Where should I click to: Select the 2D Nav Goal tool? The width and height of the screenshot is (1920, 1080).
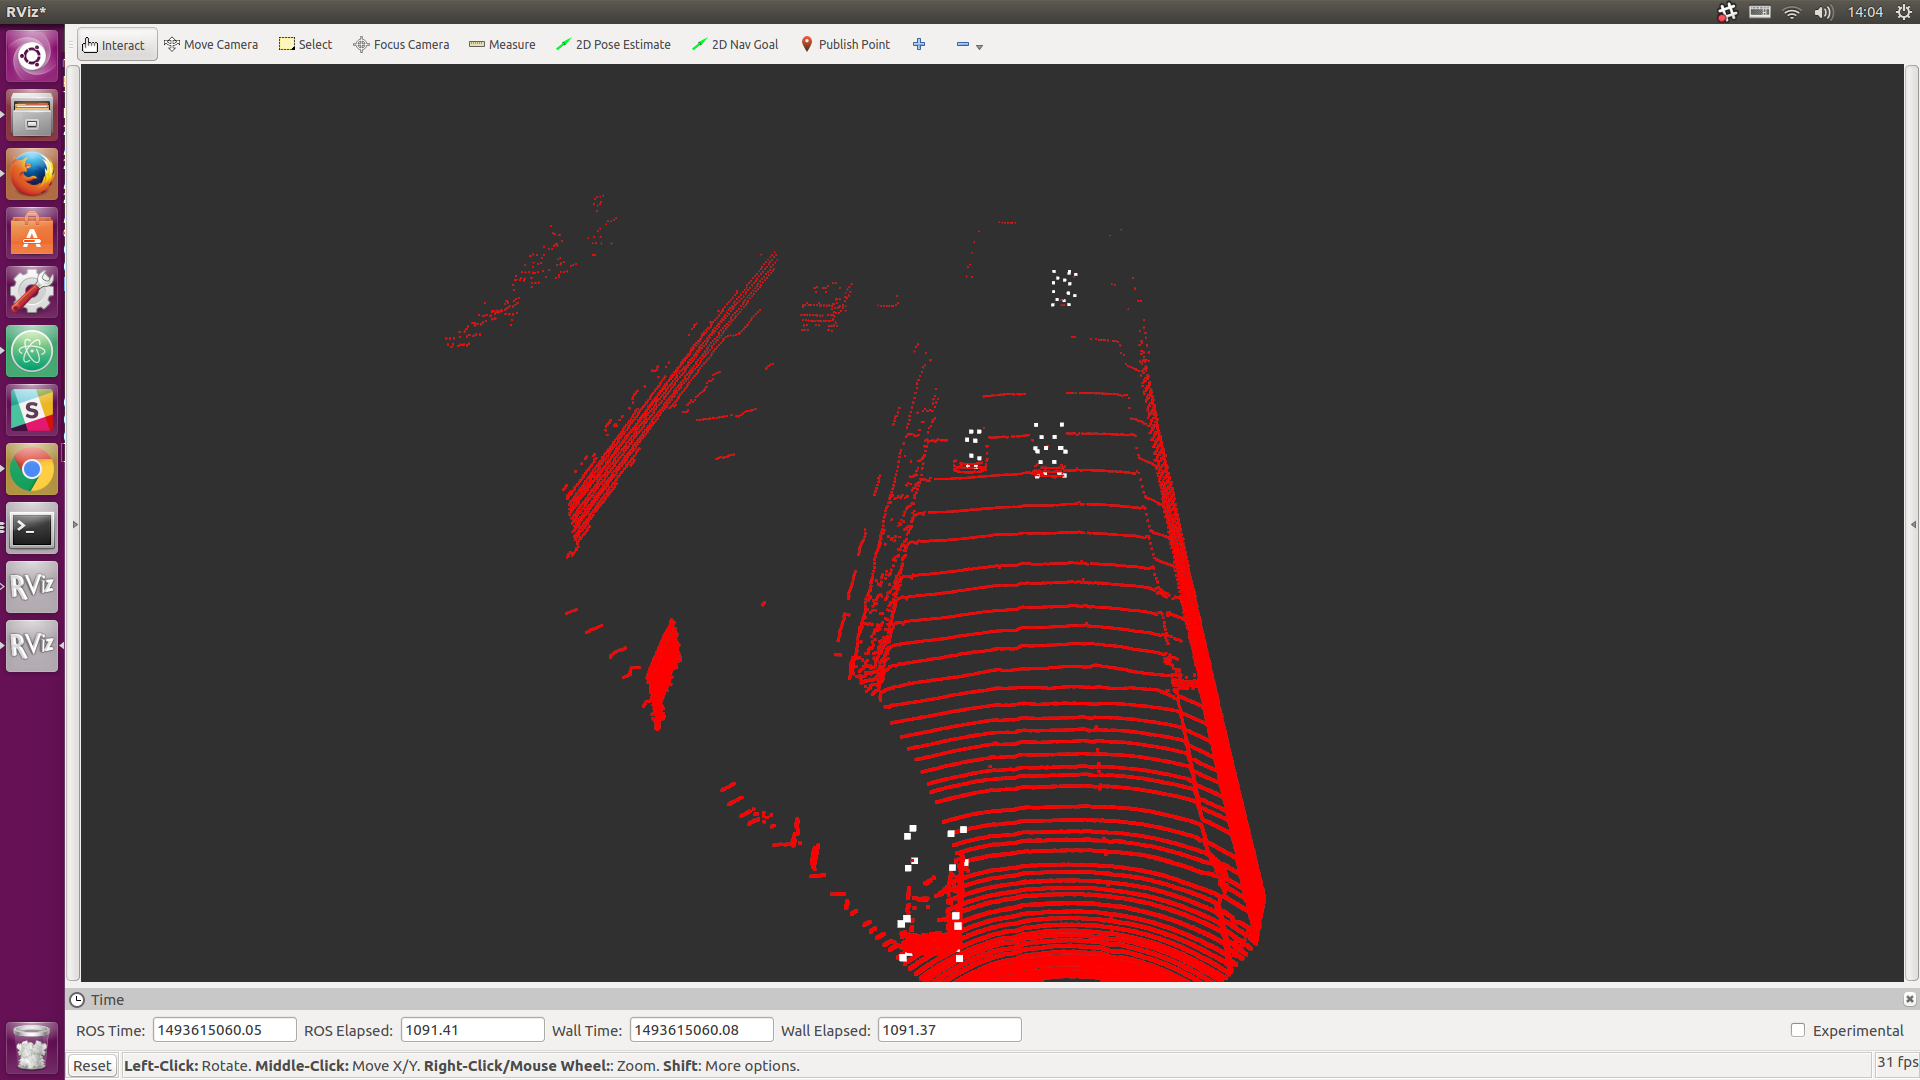coord(735,45)
